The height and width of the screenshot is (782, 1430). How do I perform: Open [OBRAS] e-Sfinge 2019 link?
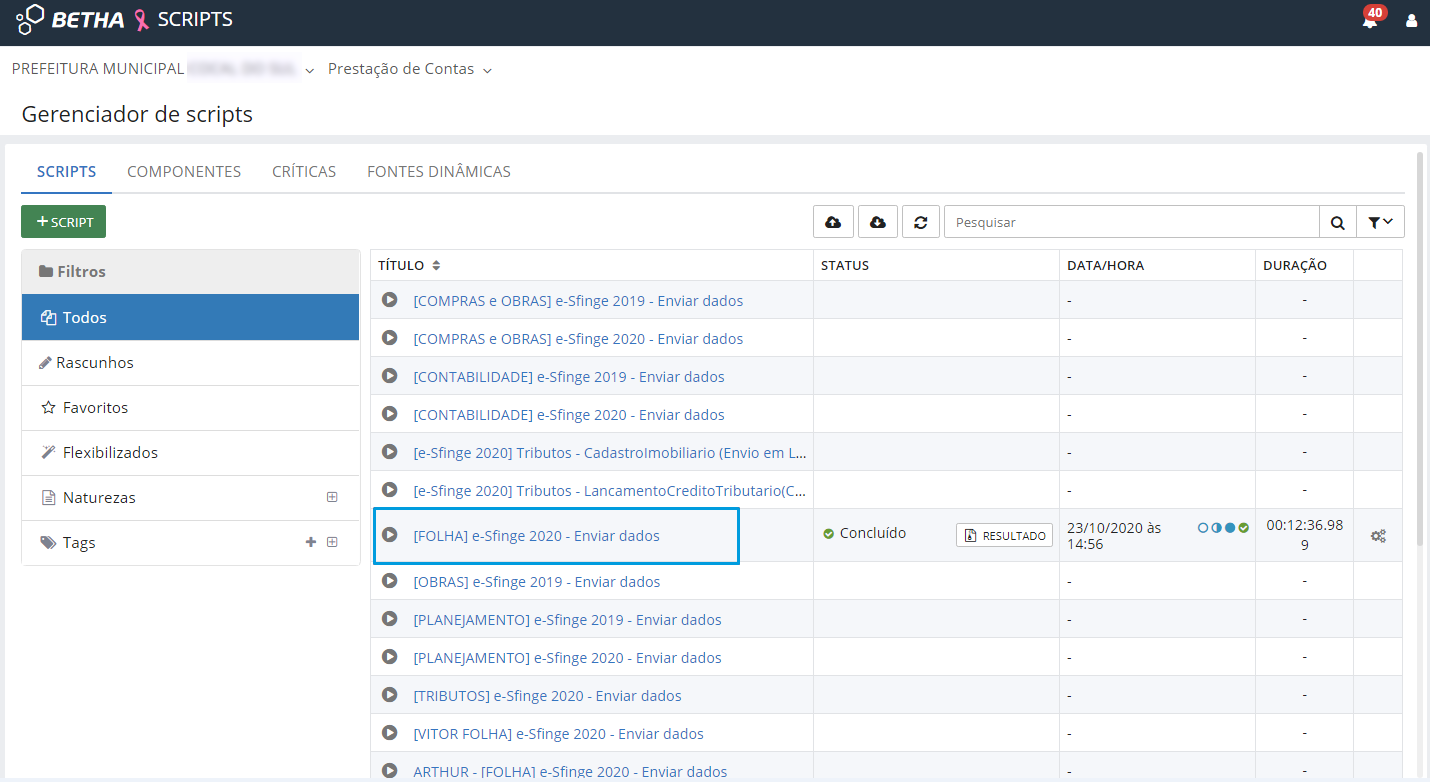[536, 581]
